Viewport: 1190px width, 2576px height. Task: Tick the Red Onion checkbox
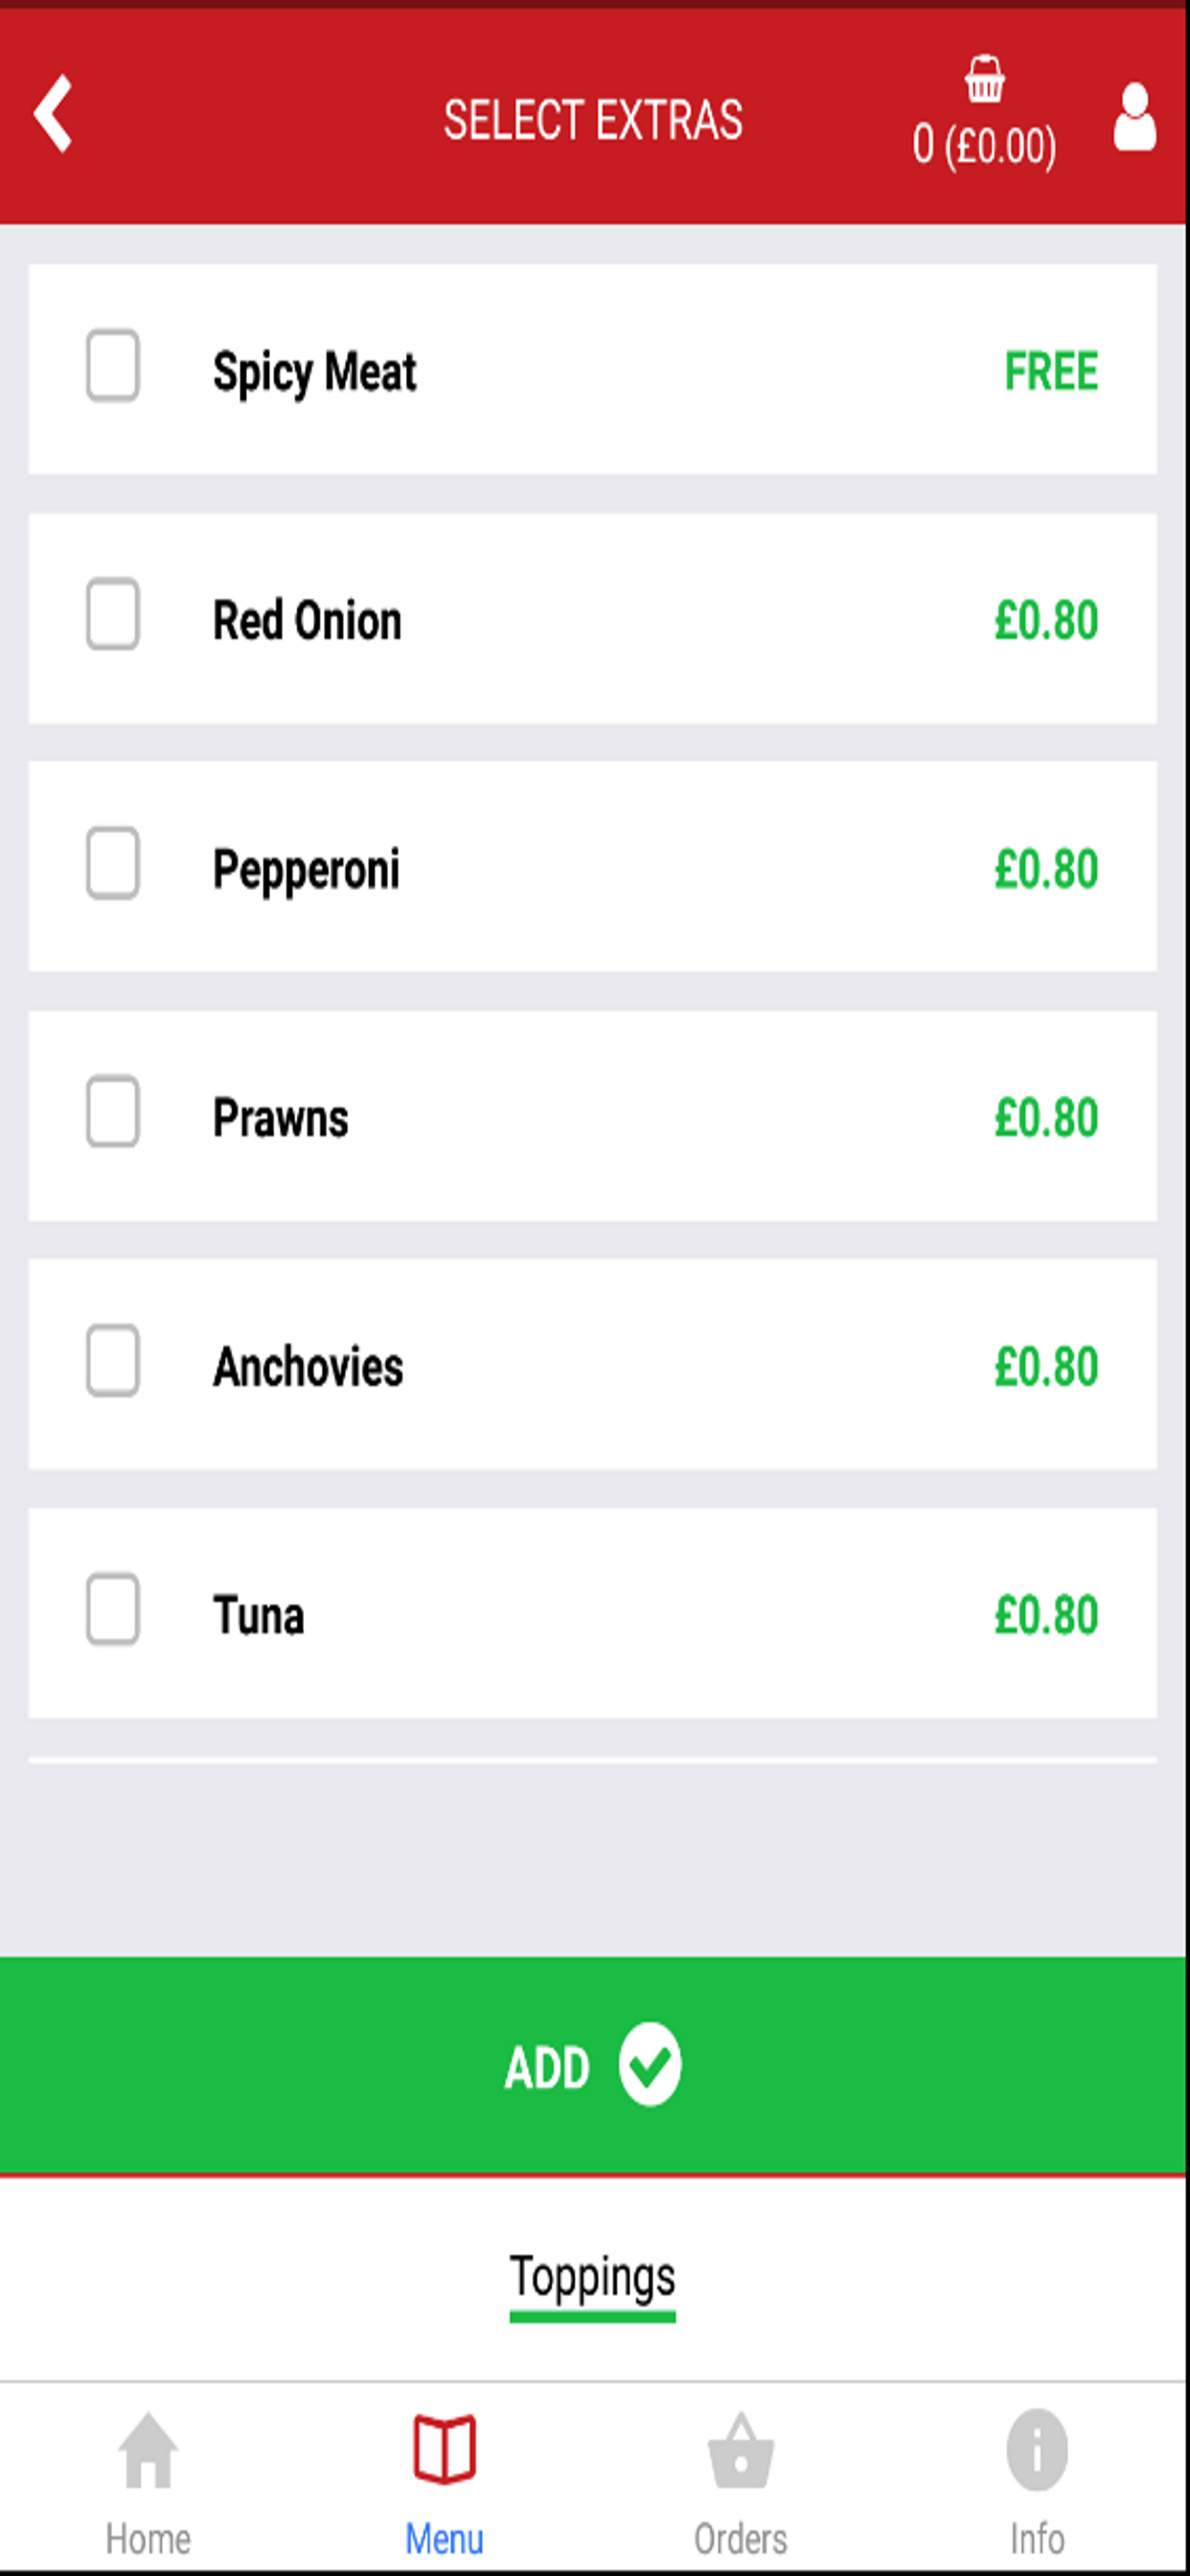[112, 613]
